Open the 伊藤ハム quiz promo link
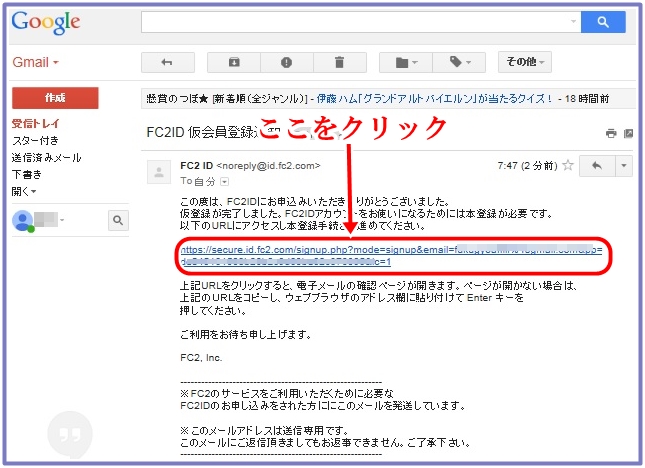Viewport: 645px width, 468px height. (434, 99)
